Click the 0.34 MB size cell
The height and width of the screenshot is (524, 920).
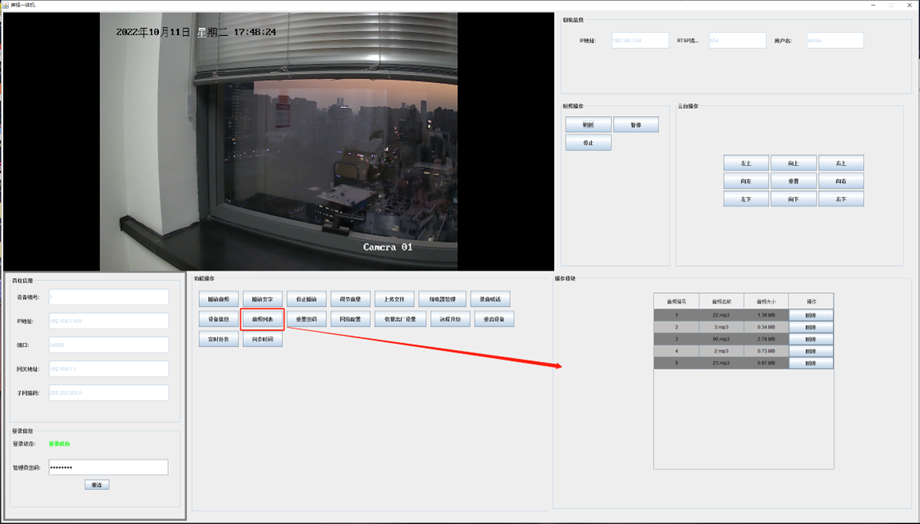[x=766, y=327]
